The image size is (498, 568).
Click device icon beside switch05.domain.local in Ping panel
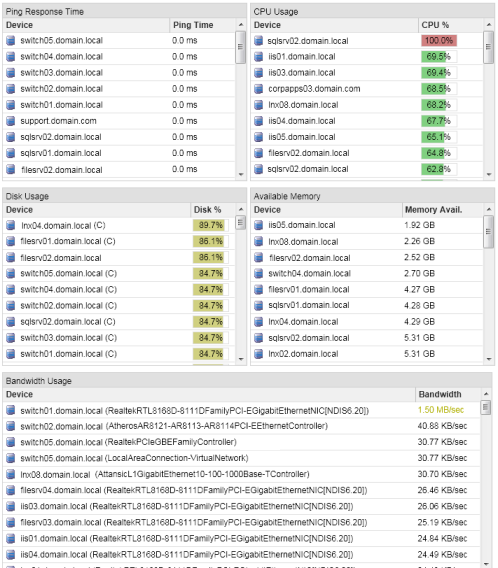click(x=11, y=41)
